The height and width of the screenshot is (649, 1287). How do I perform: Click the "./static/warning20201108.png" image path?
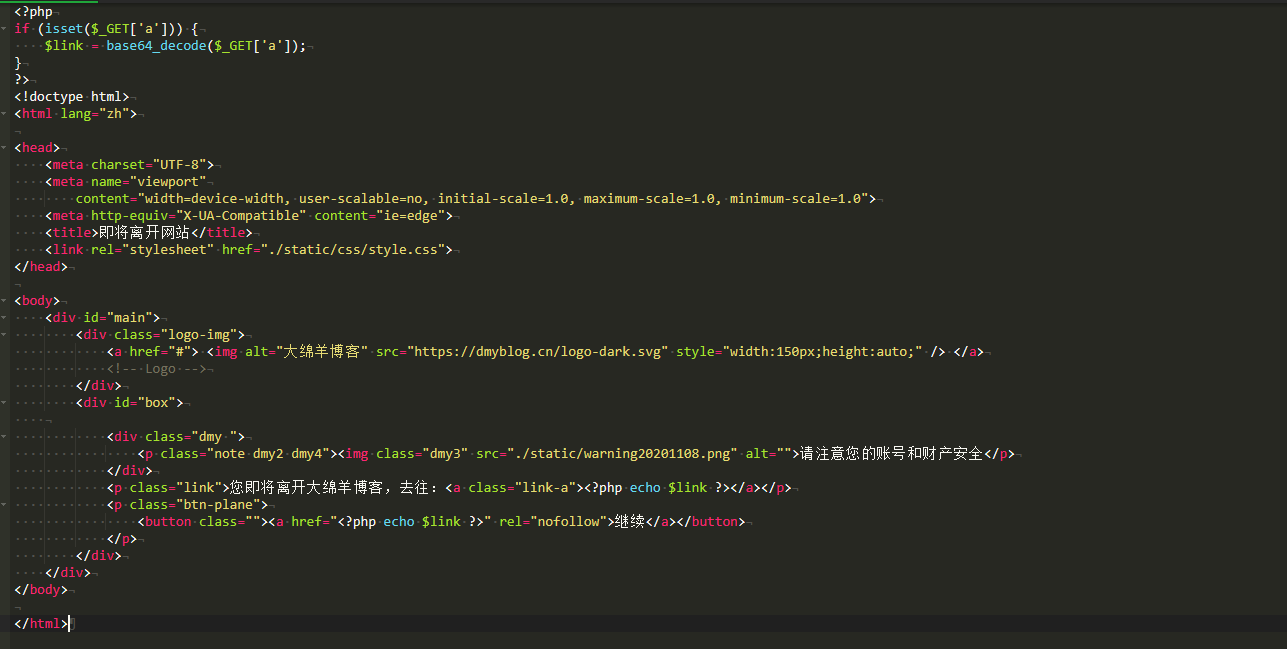tap(622, 454)
